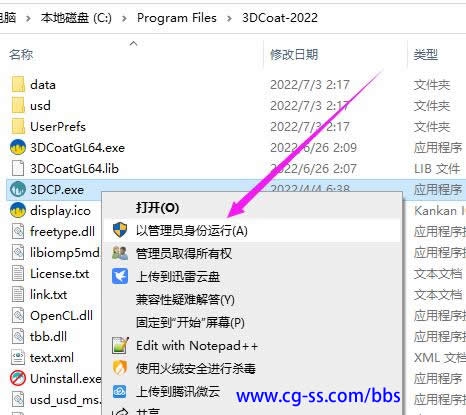Click the 3DCoatGL64.exe application icon
This screenshot has width=466, height=415.
(x=18, y=147)
